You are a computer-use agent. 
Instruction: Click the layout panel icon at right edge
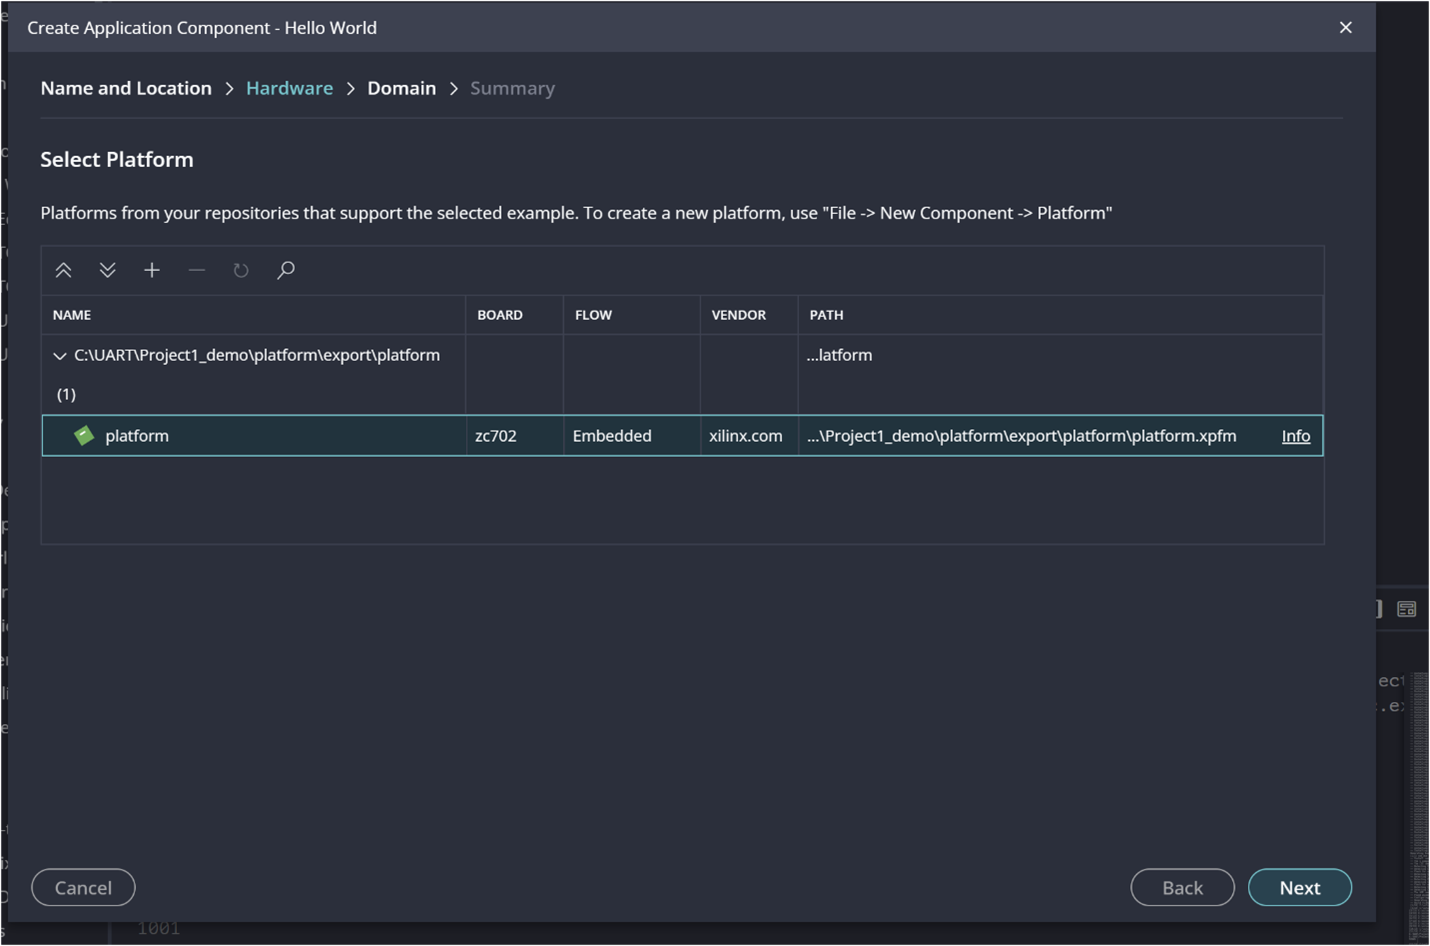(x=1406, y=608)
